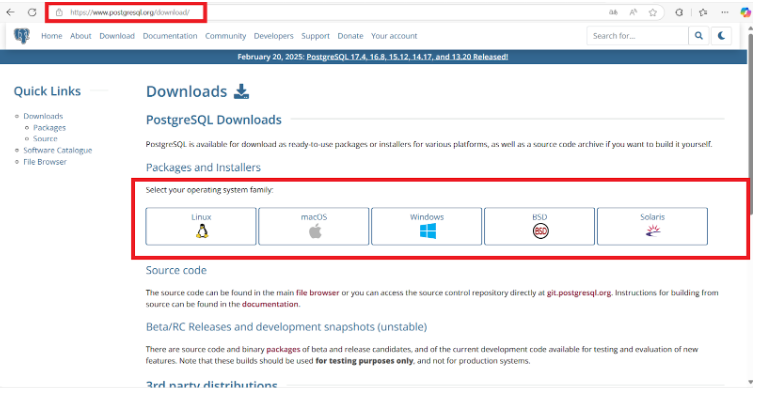Add page to favorites with star icon

tap(653, 12)
